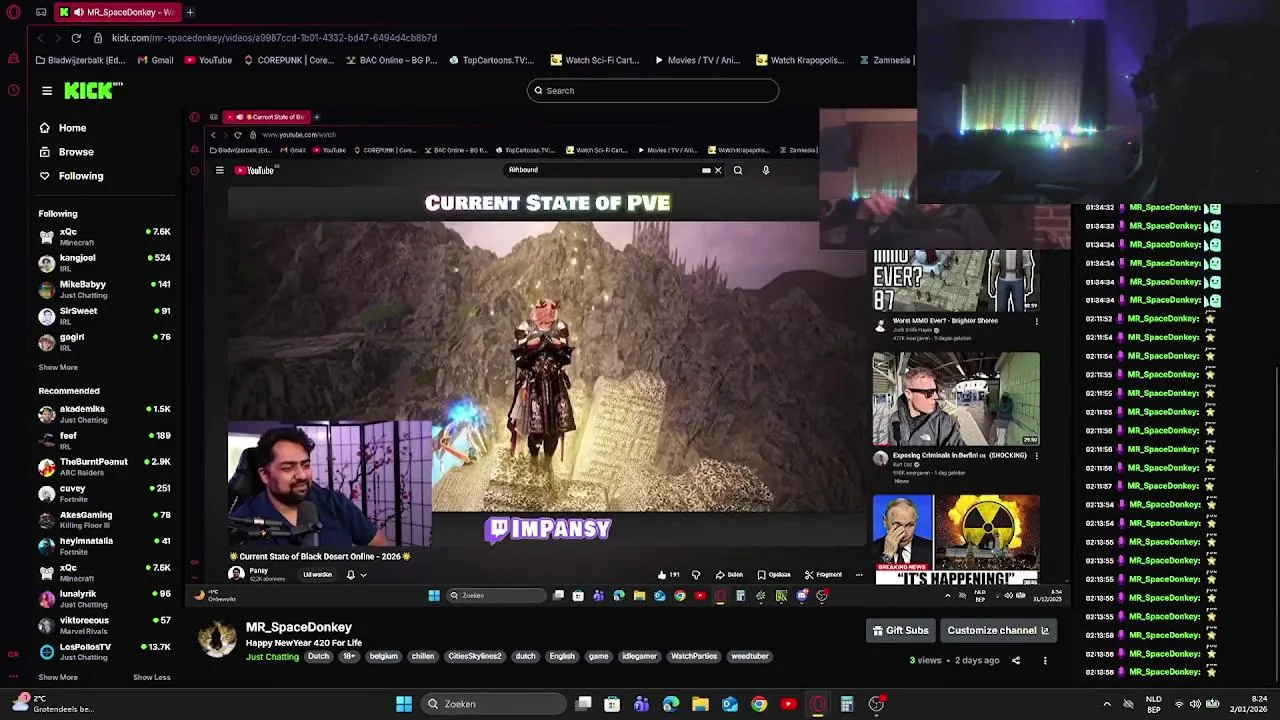Open Task View from the taskbar

pyautogui.click(x=583, y=704)
